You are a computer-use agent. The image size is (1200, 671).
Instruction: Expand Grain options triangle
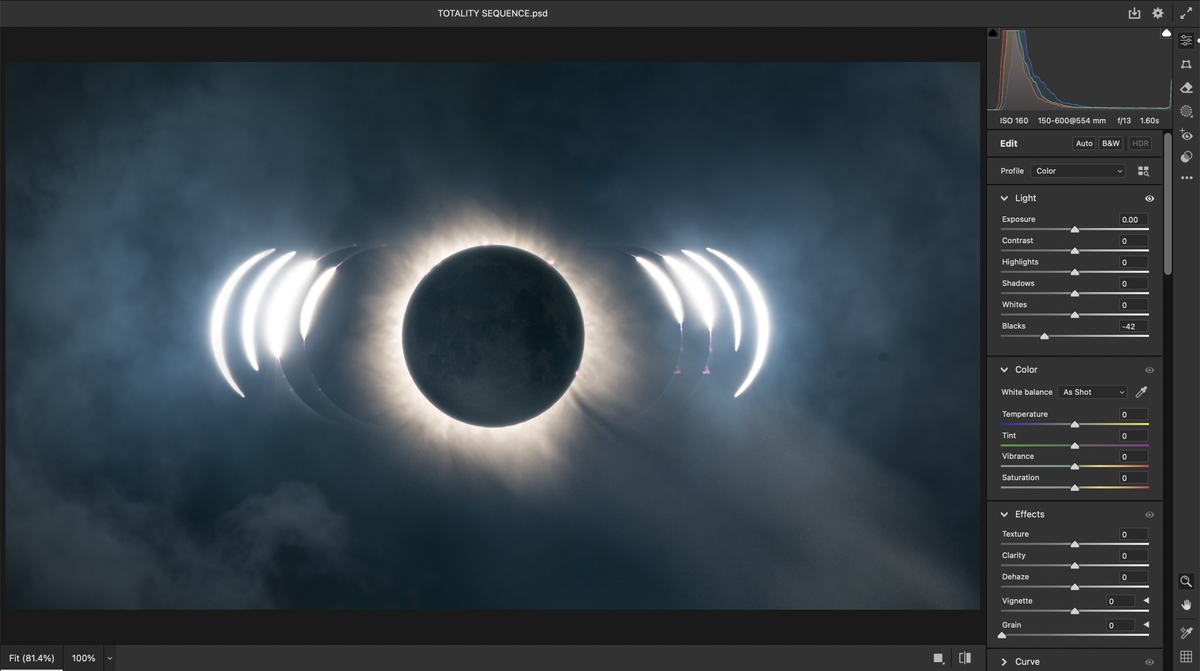(x=1146, y=625)
